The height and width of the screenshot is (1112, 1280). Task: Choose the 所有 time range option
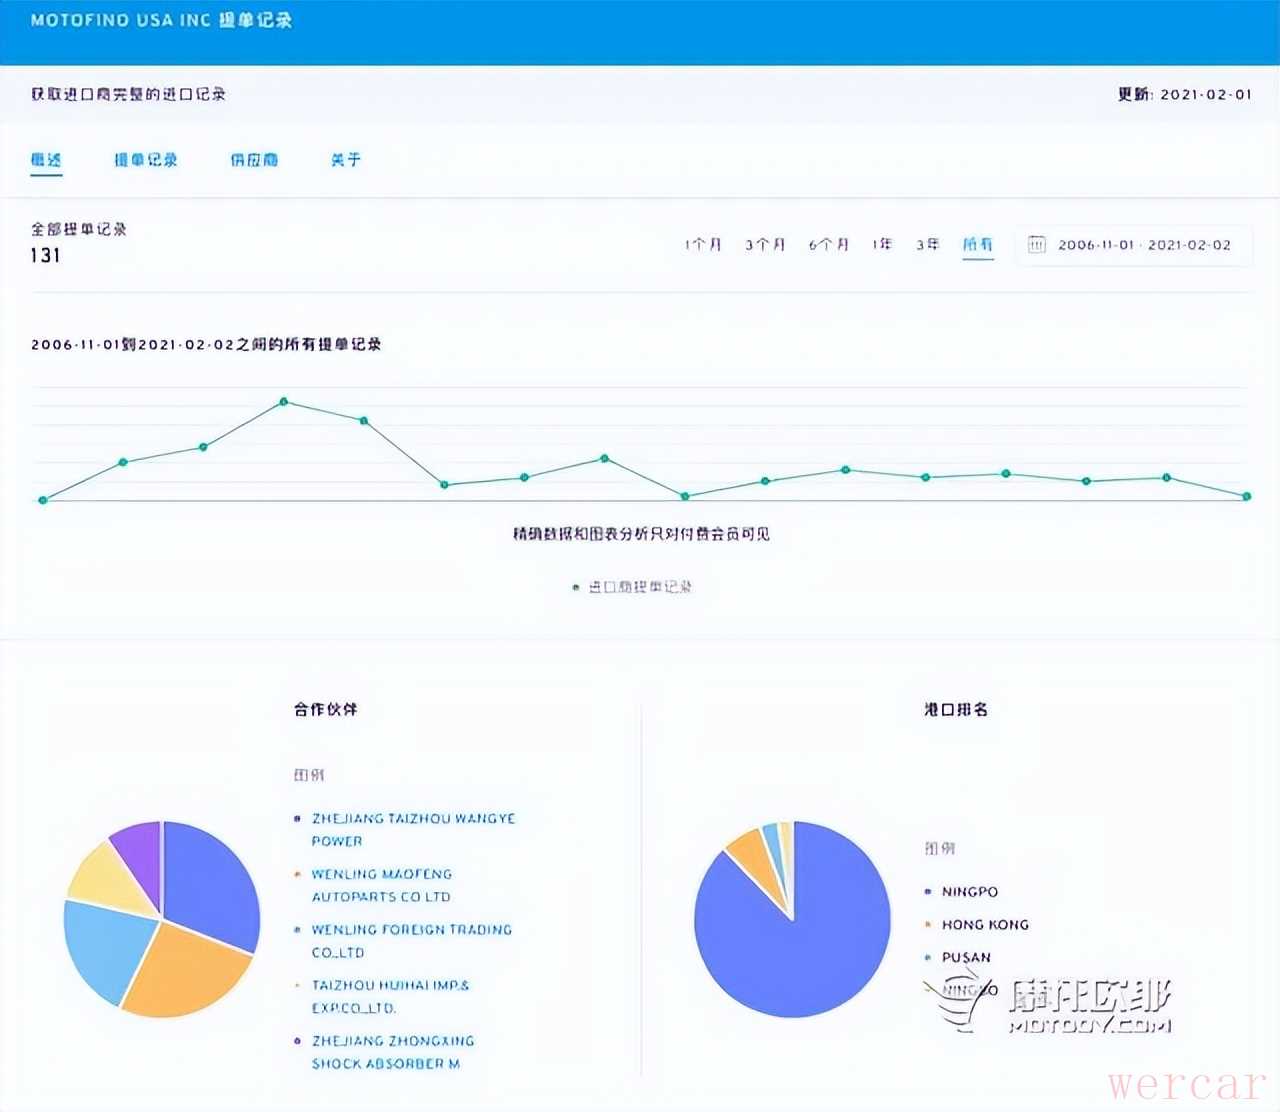[x=977, y=245]
